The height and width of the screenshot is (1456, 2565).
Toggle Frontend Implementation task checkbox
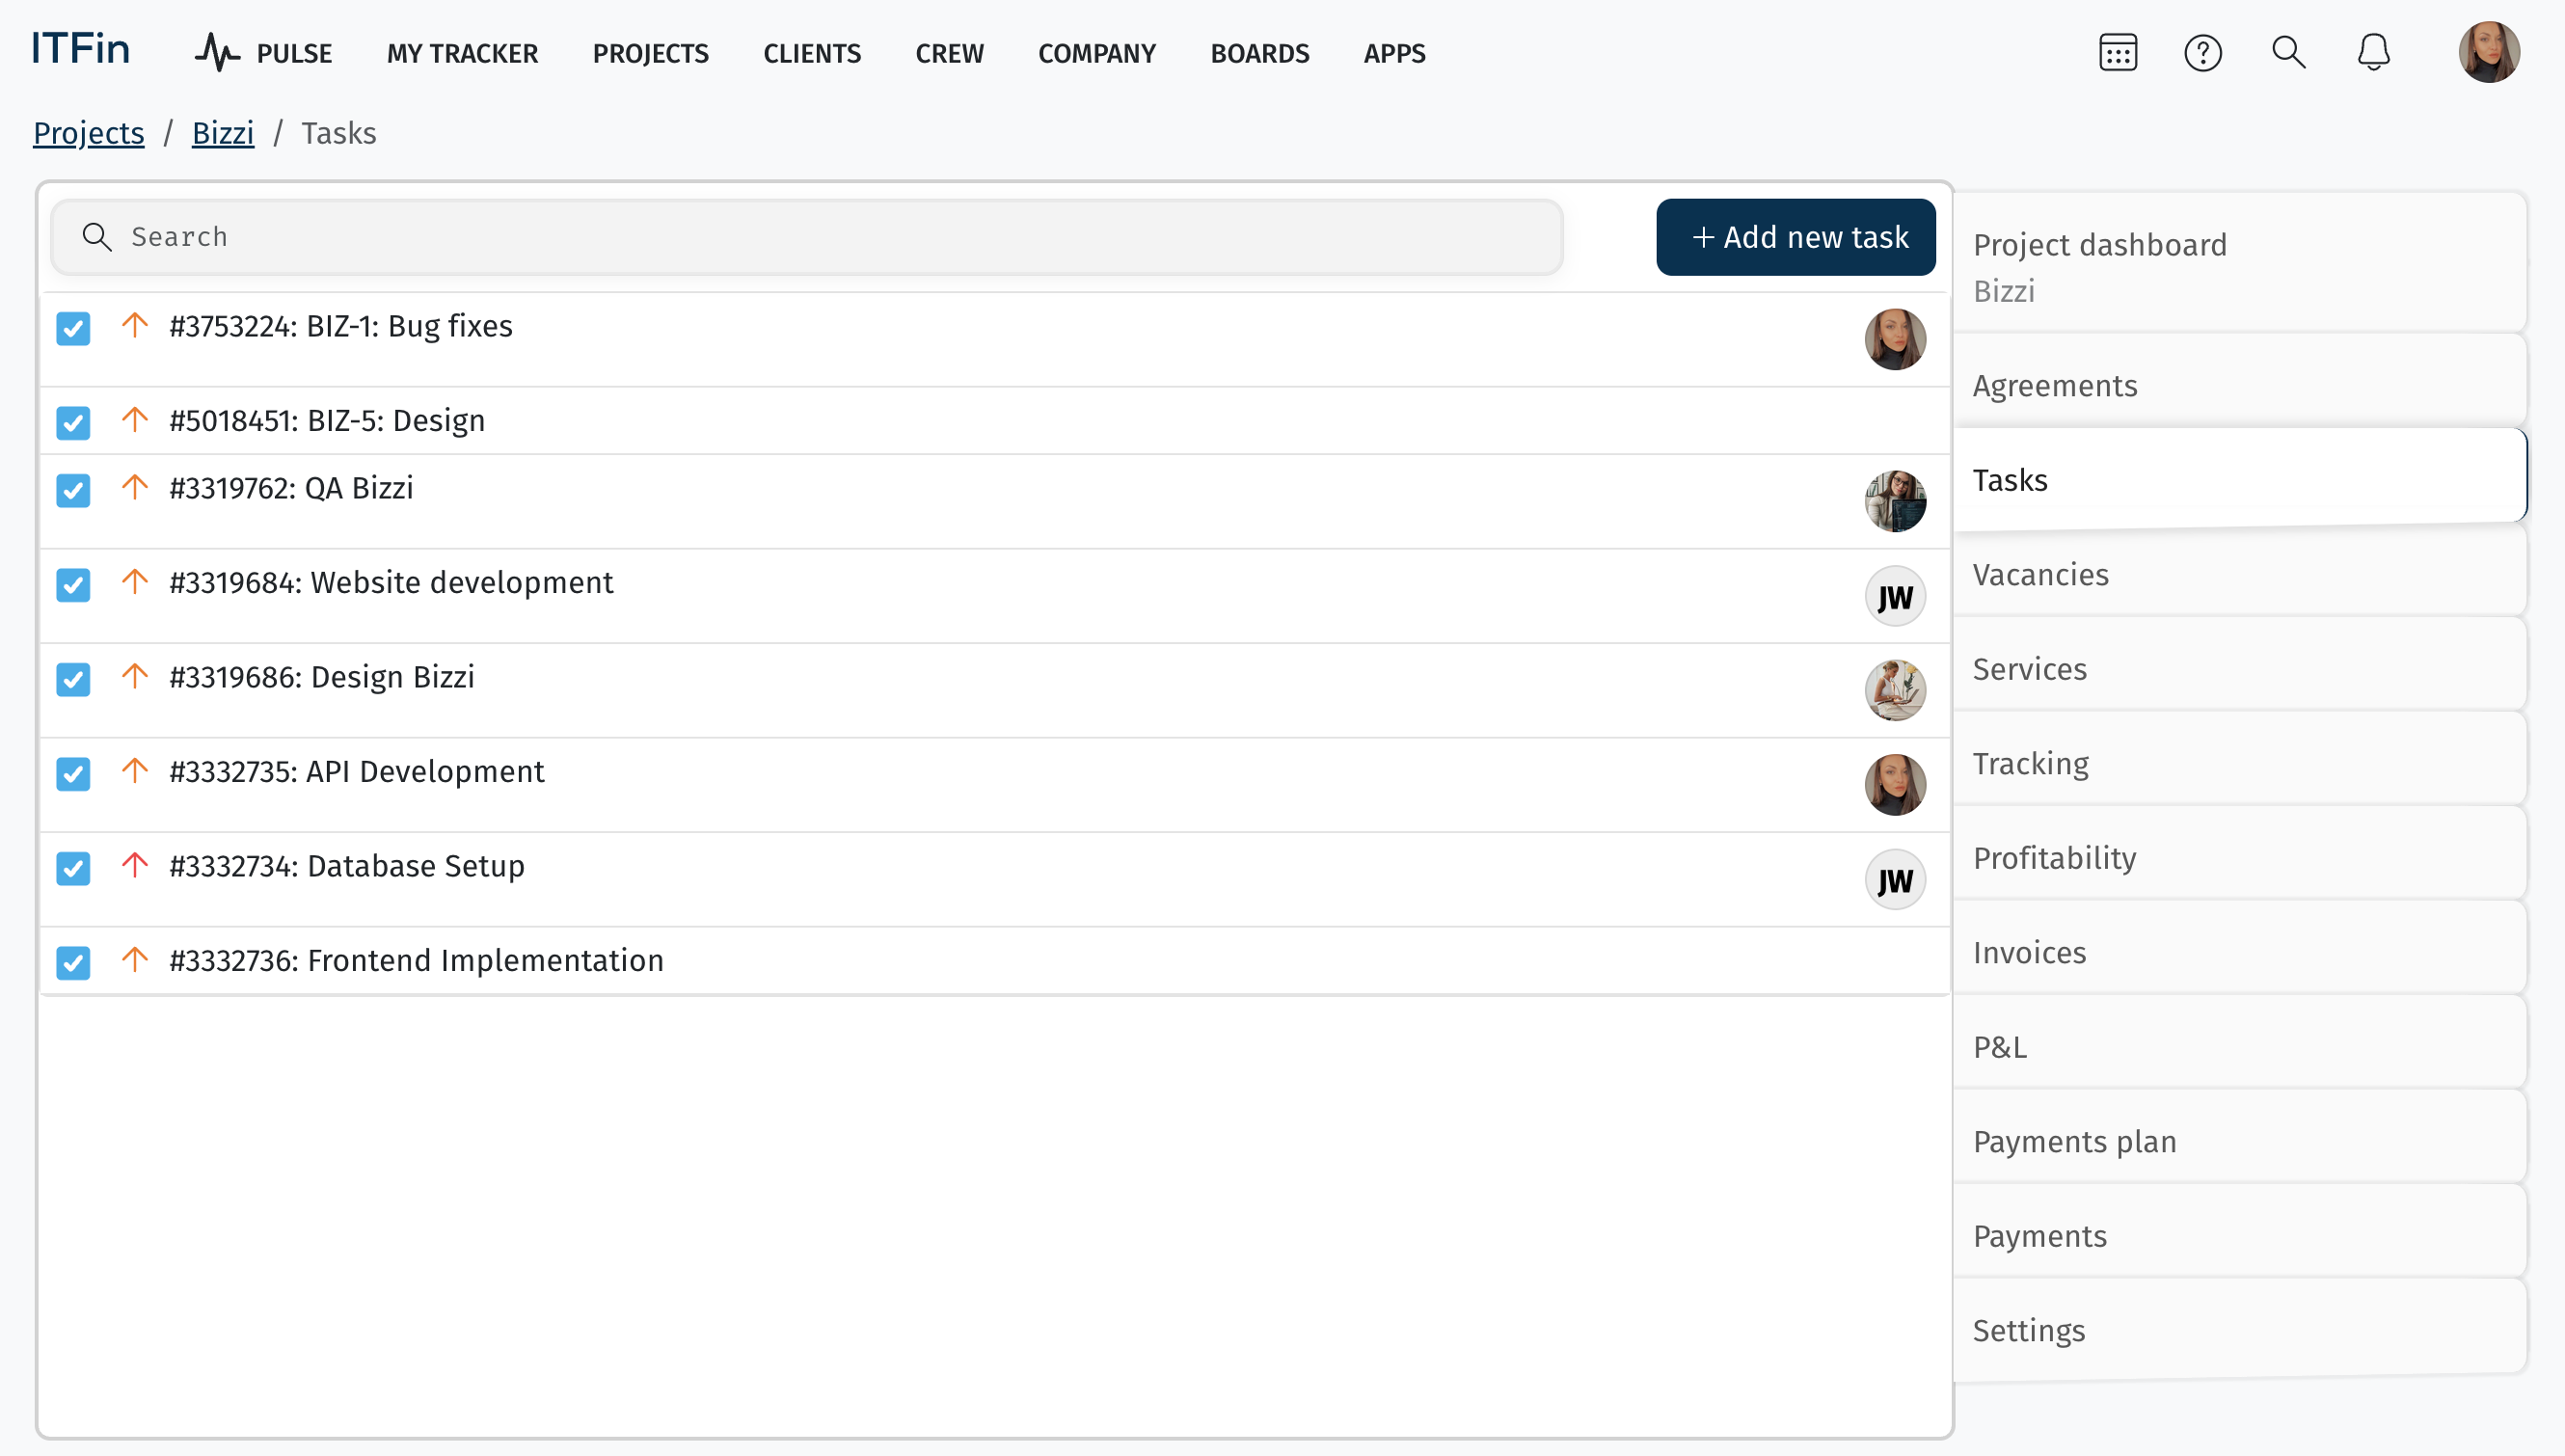(73, 962)
